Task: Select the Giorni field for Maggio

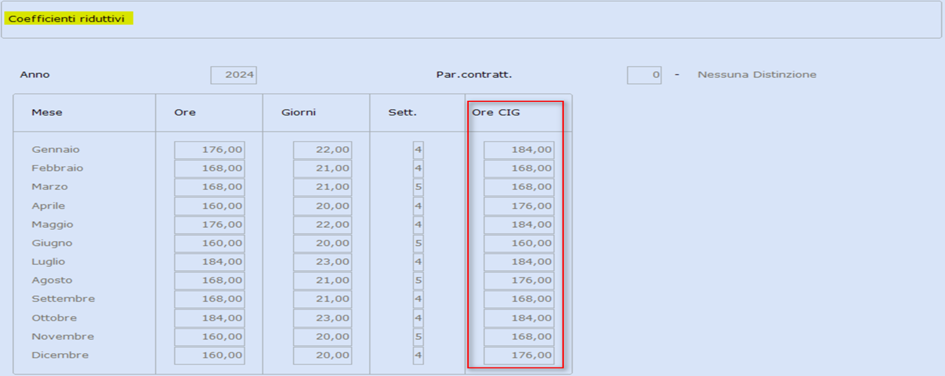Action: (322, 225)
